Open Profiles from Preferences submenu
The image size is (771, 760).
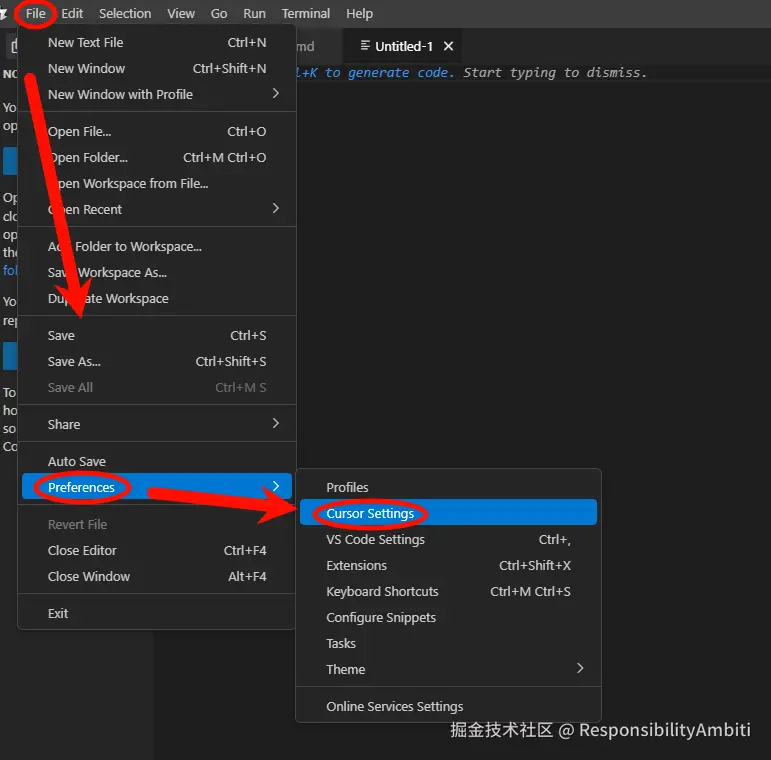tap(448, 488)
